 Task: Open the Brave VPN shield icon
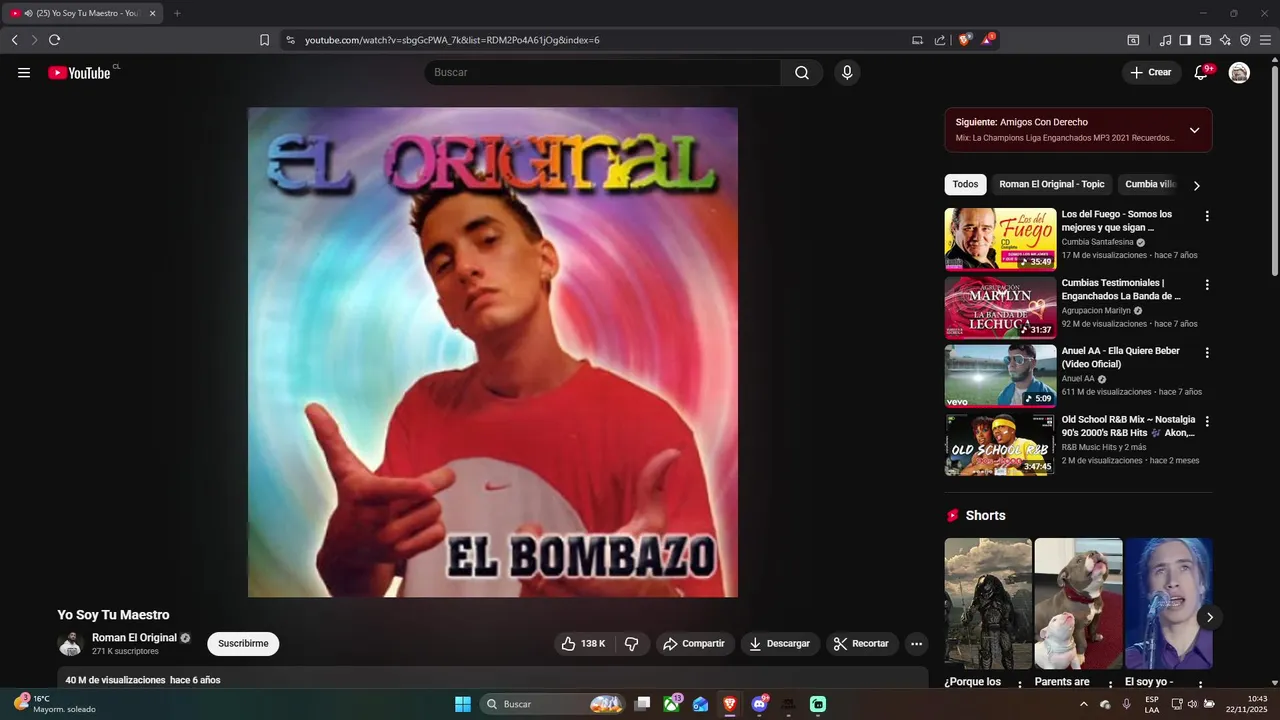click(x=1245, y=40)
